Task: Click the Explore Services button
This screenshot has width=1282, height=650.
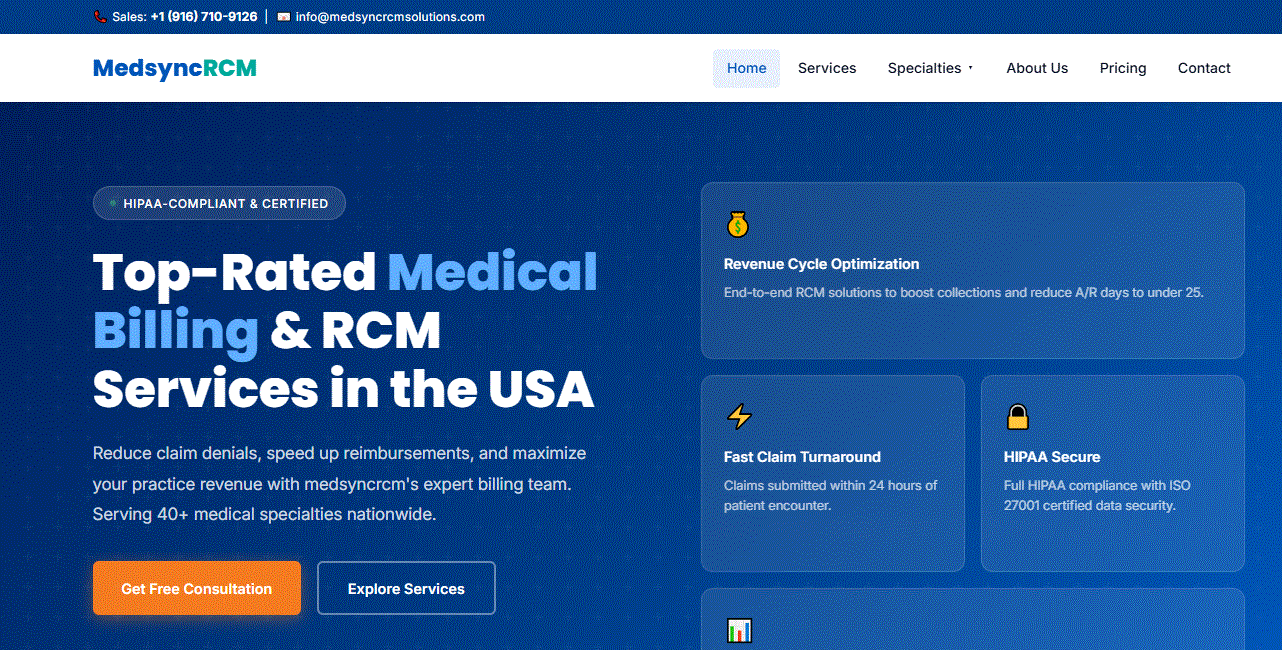Action: point(406,588)
